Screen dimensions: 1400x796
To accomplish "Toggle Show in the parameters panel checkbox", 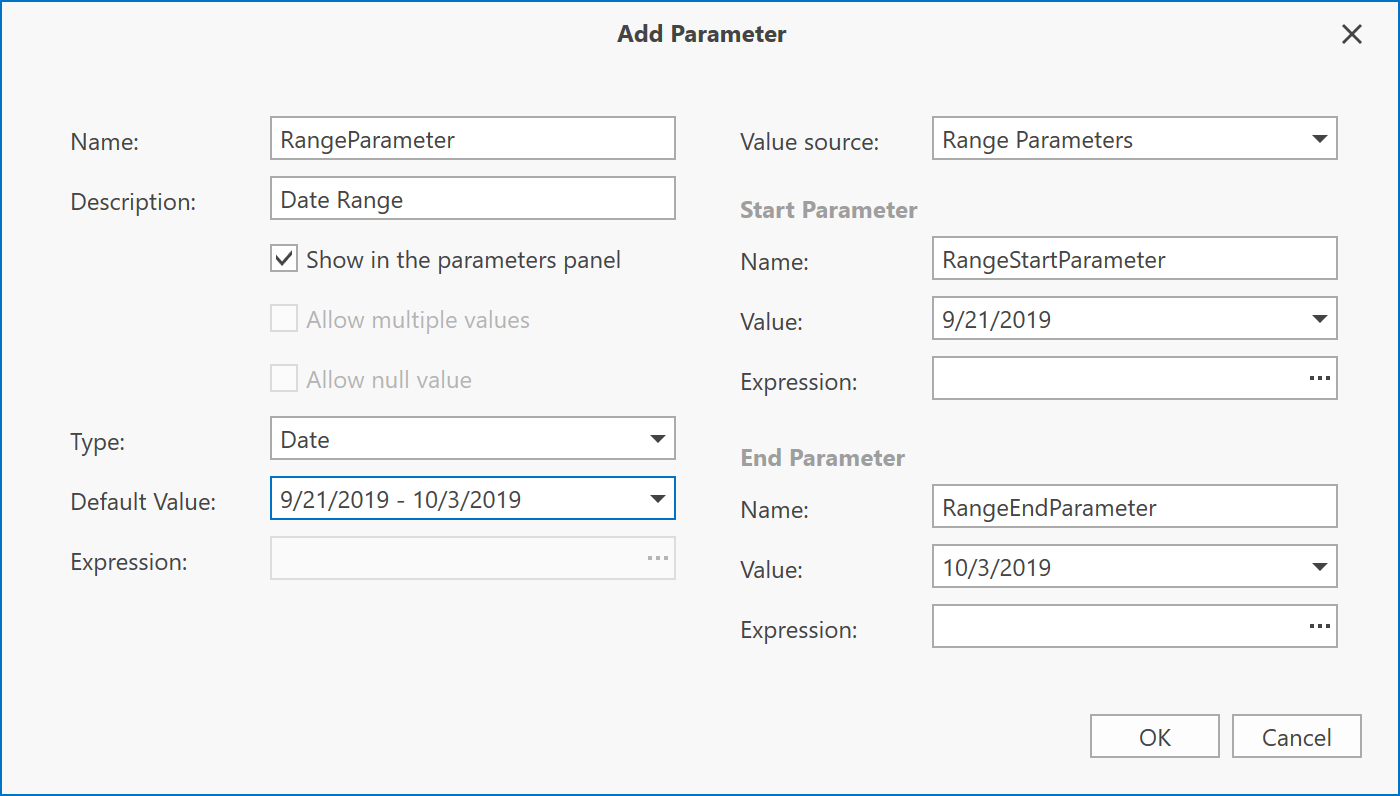I will (x=285, y=260).
